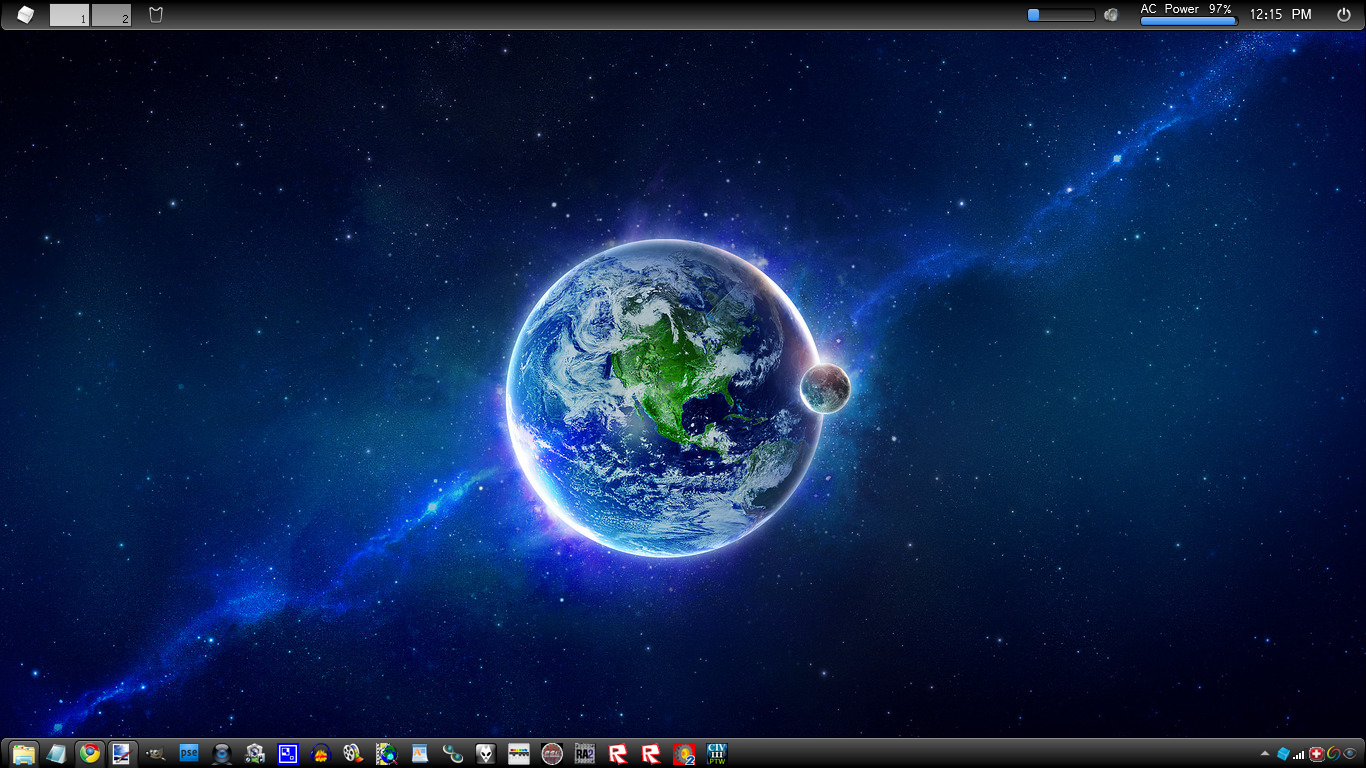The height and width of the screenshot is (768, 1366).
Task: Launch the webcam application icon
Action: (x=222, y=753)
